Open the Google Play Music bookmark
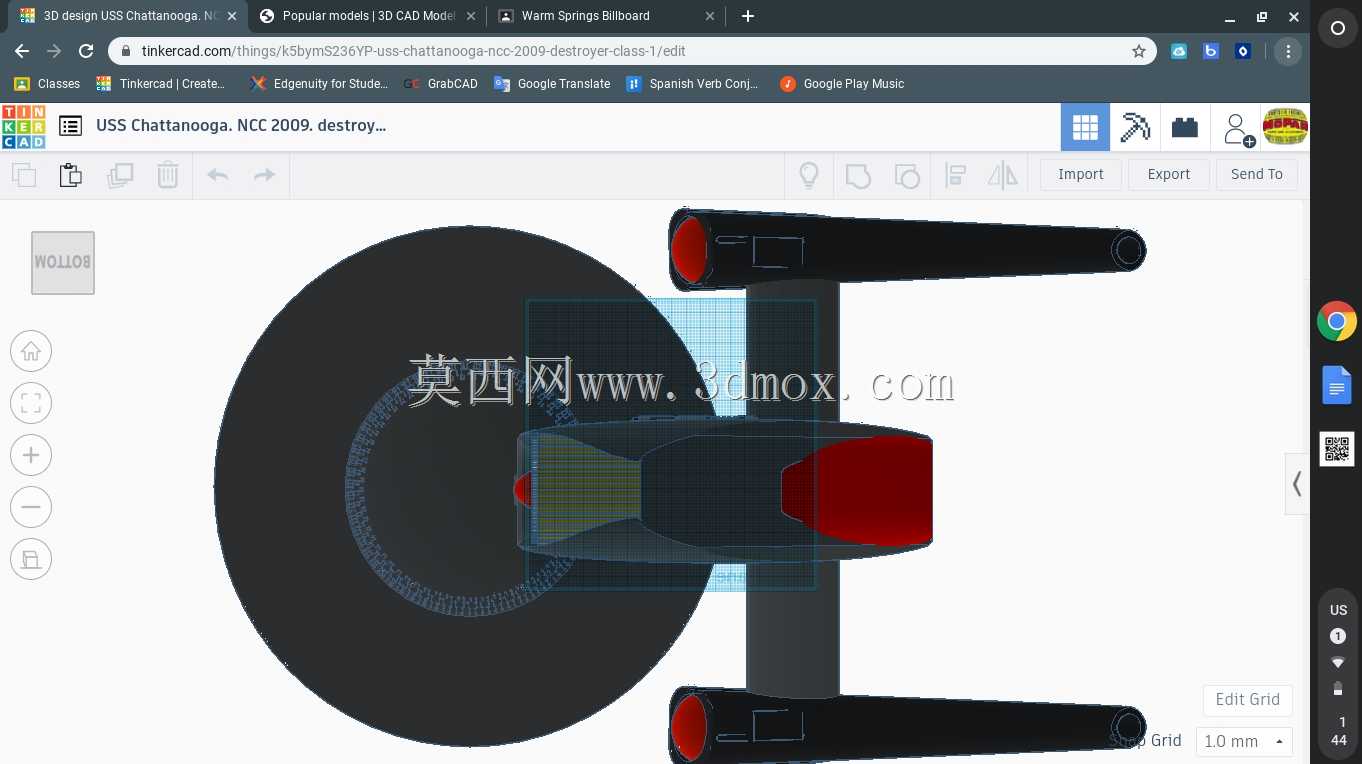The height and width of the screenshot is (764, 1362). coord(842,84)
